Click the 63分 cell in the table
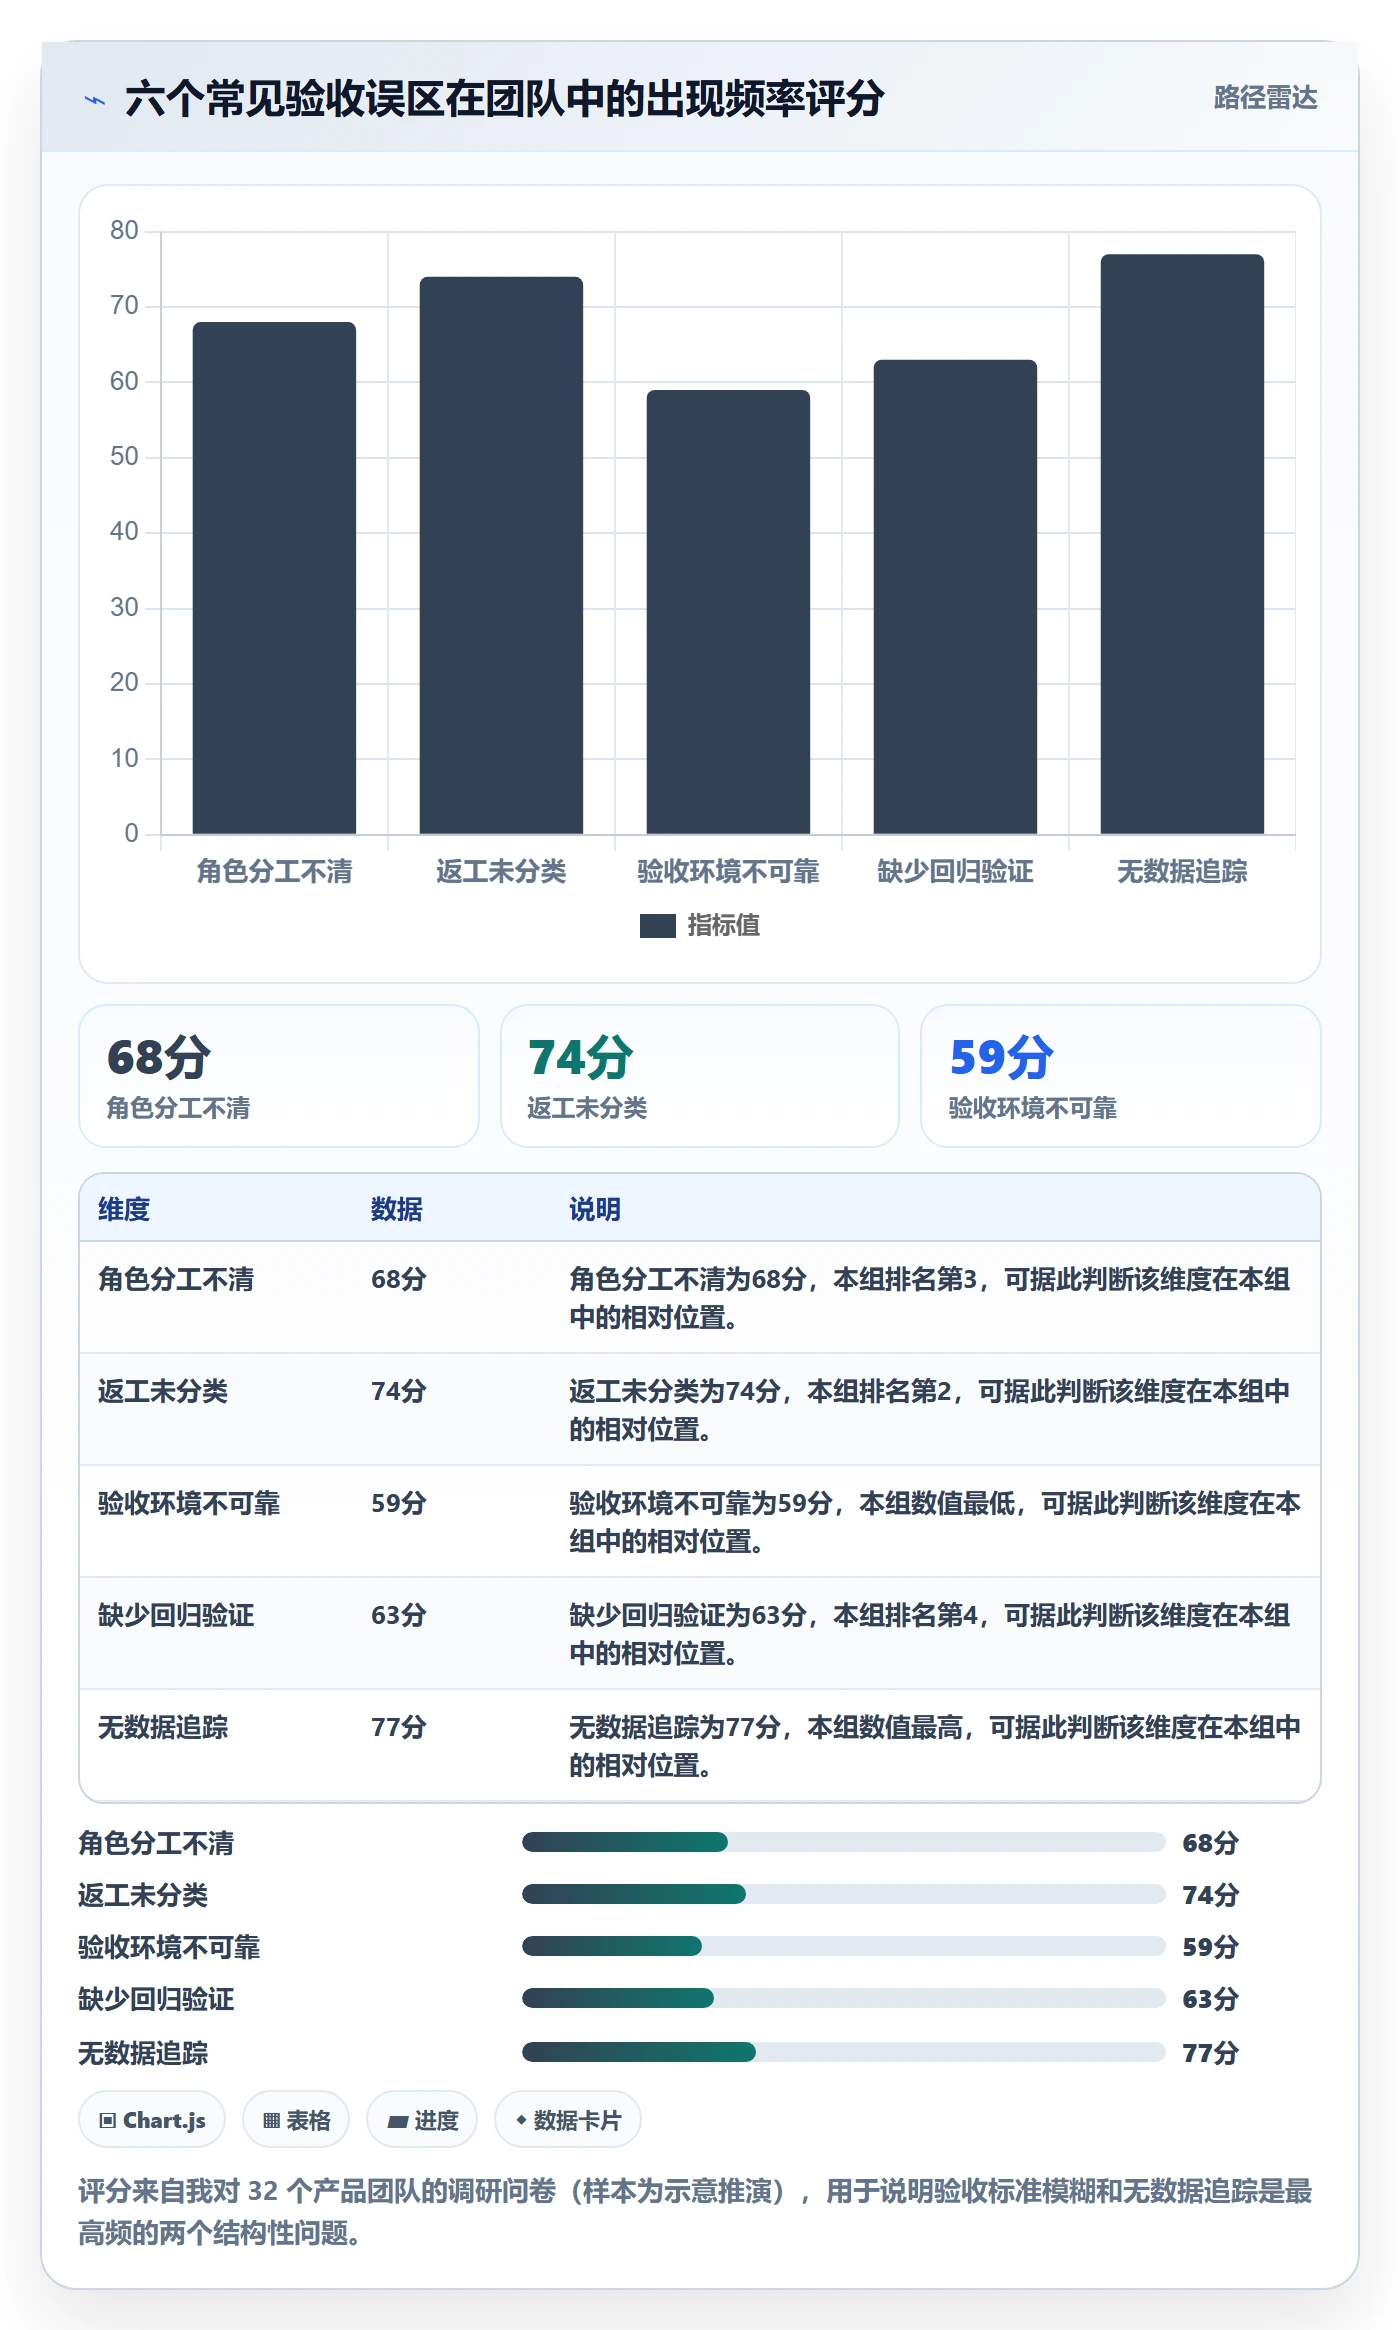The width and height of the screenshot is (1400, 2330). point(399,1615)
